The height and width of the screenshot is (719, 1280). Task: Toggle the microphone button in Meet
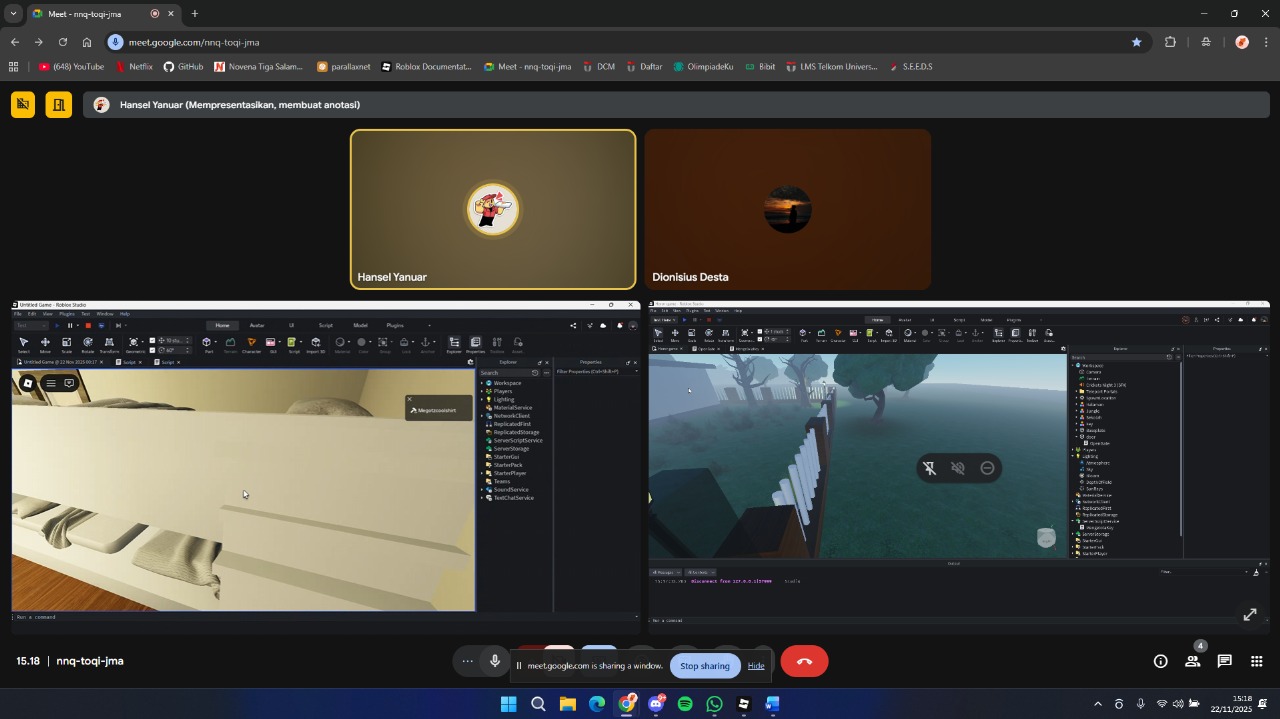pyautogui.click(x=494, y=661)
